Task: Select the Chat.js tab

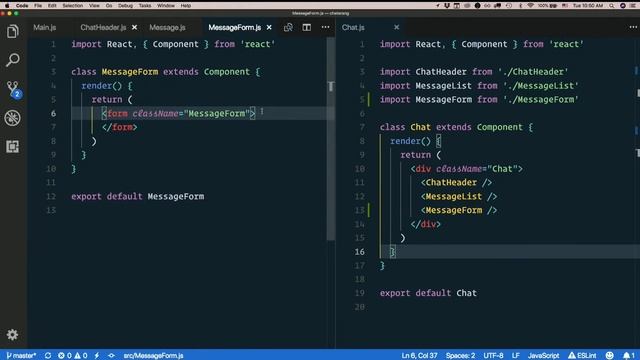Action: tap(353, 27)
